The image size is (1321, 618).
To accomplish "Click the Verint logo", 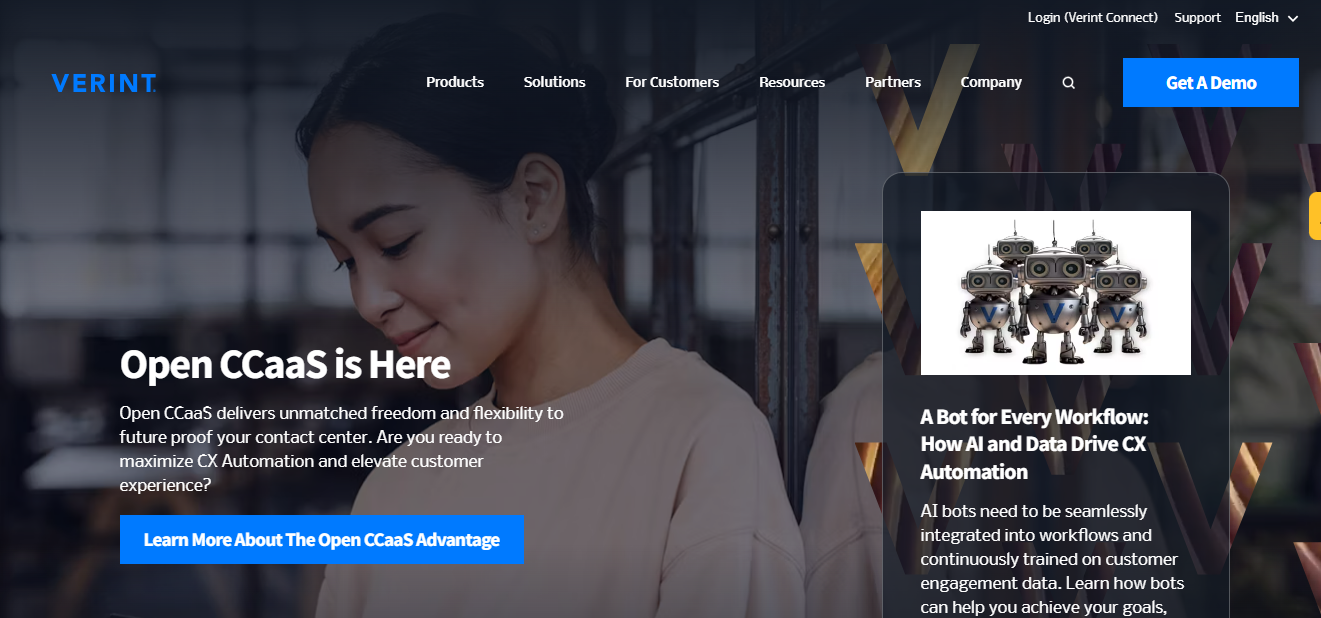I will [x=104, y=83].
